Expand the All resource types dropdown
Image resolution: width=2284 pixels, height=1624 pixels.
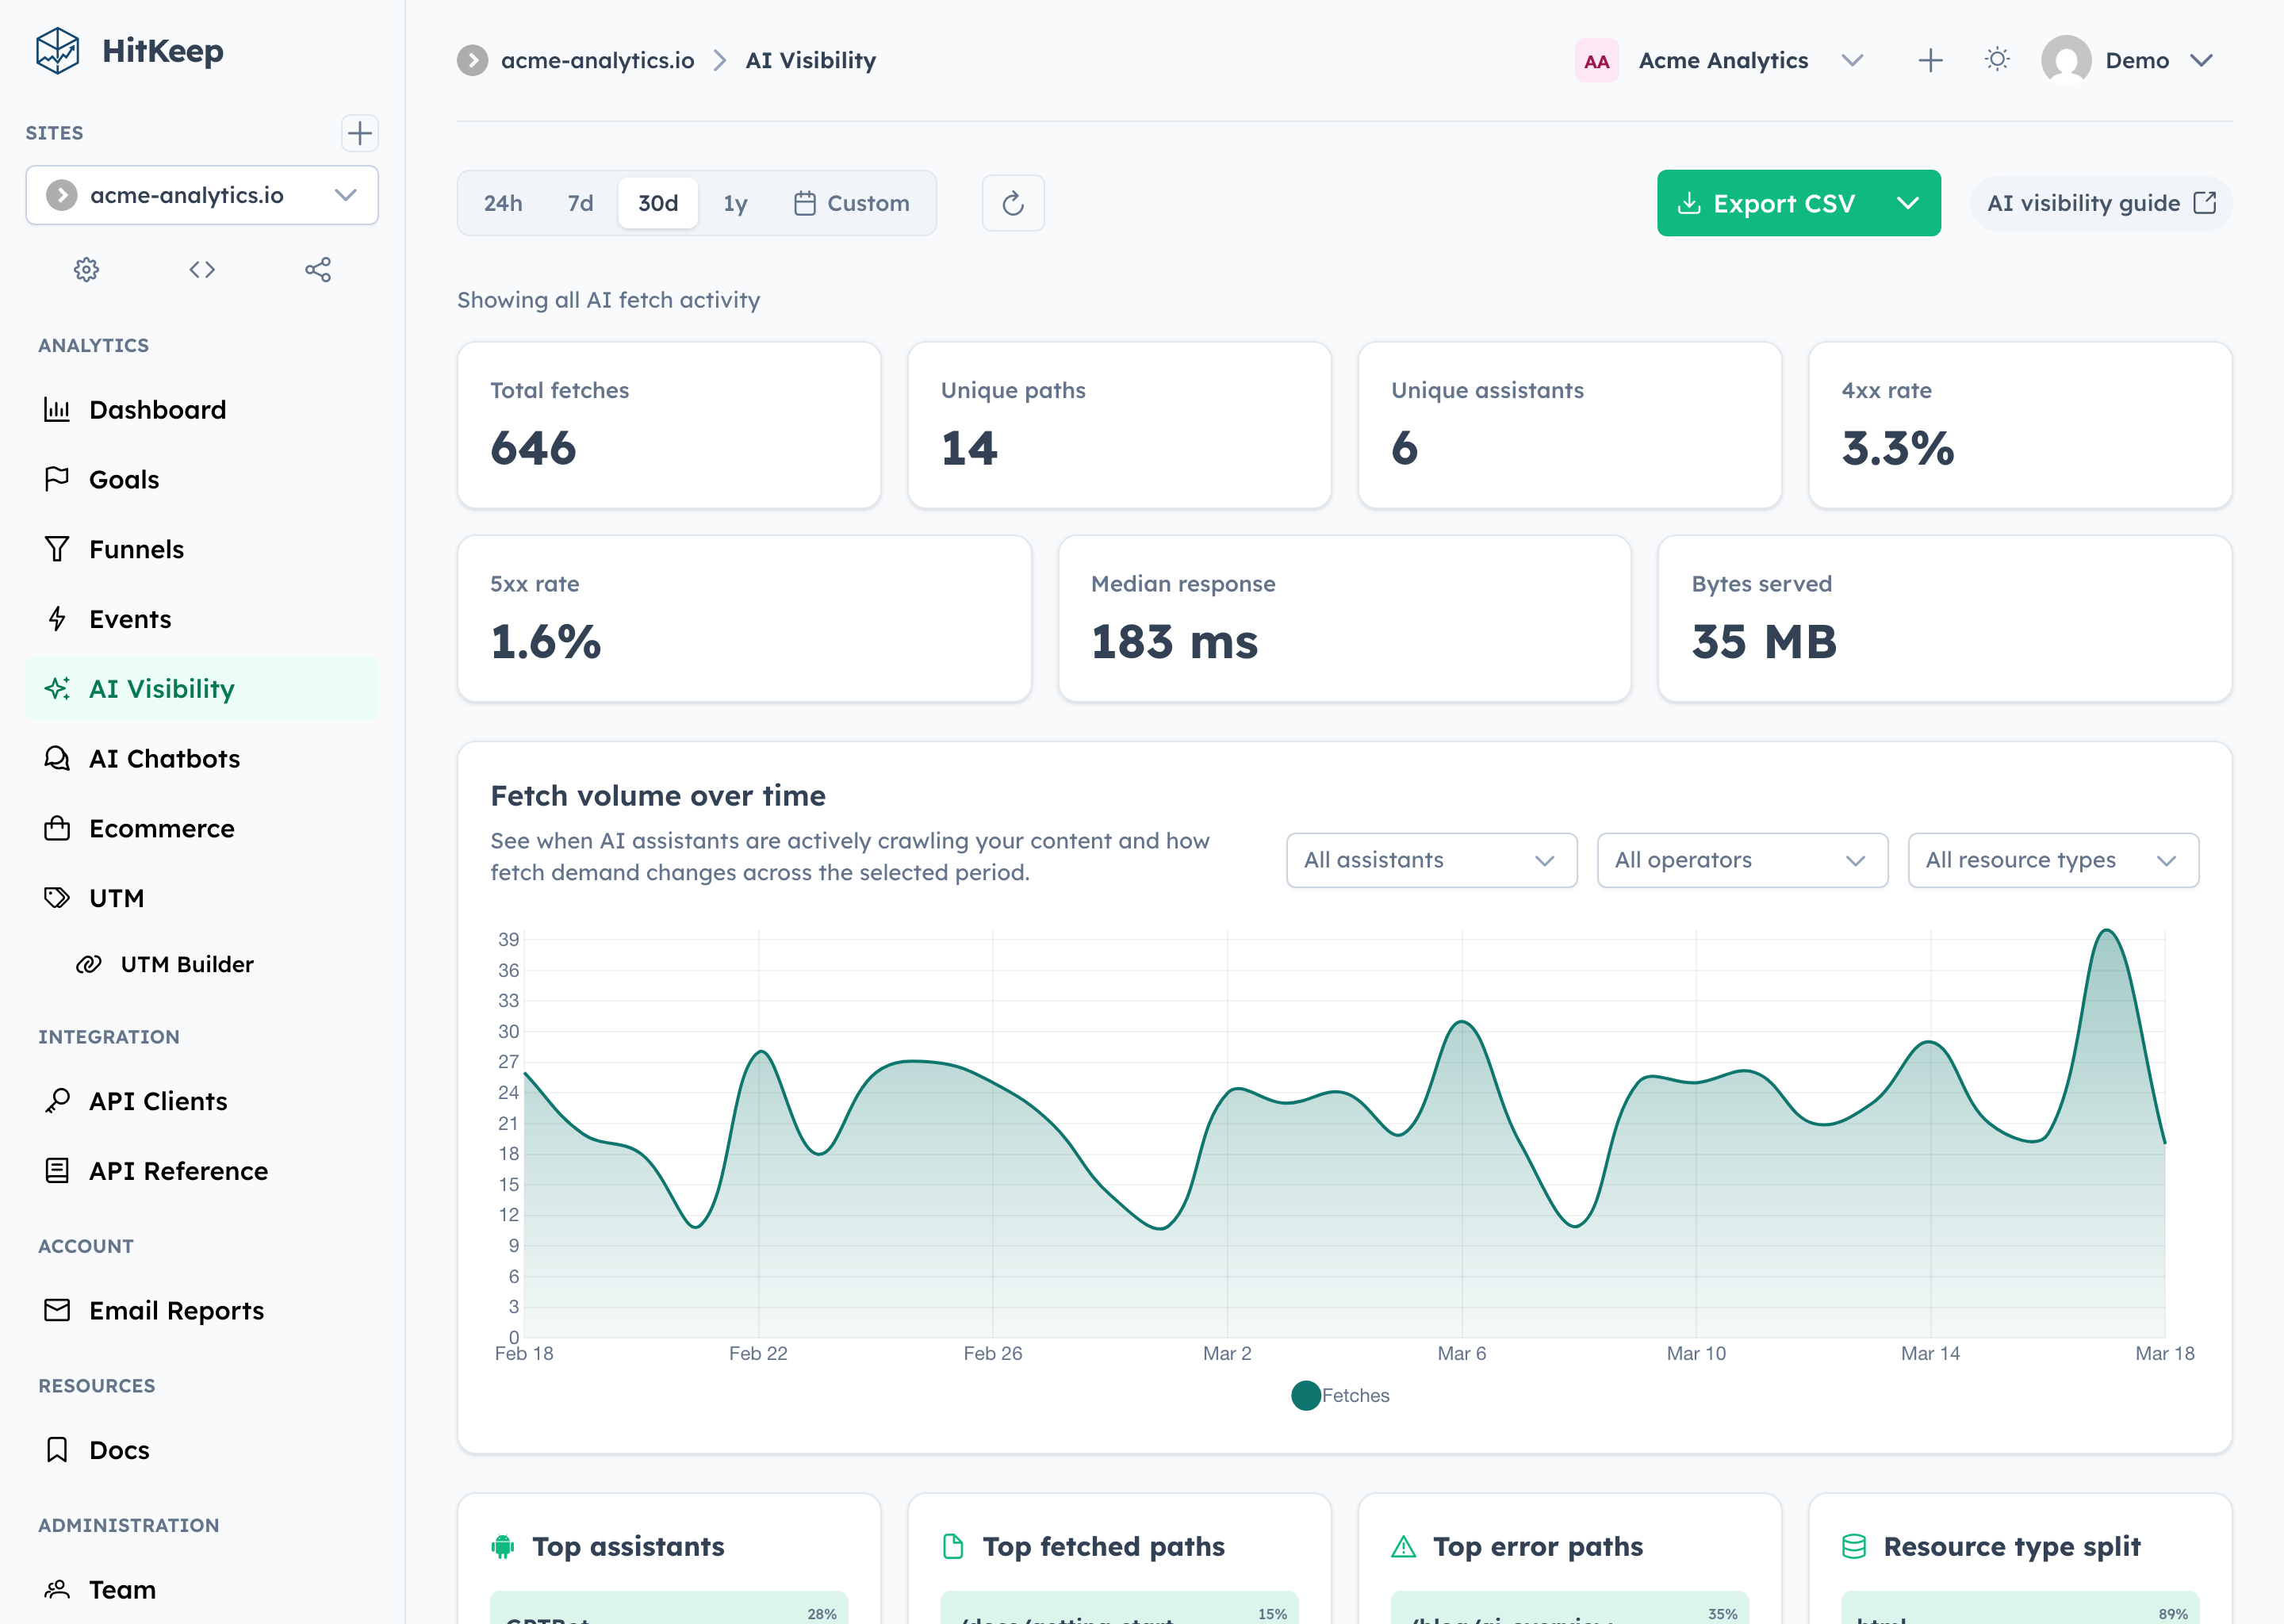[x=2052, y=860]
